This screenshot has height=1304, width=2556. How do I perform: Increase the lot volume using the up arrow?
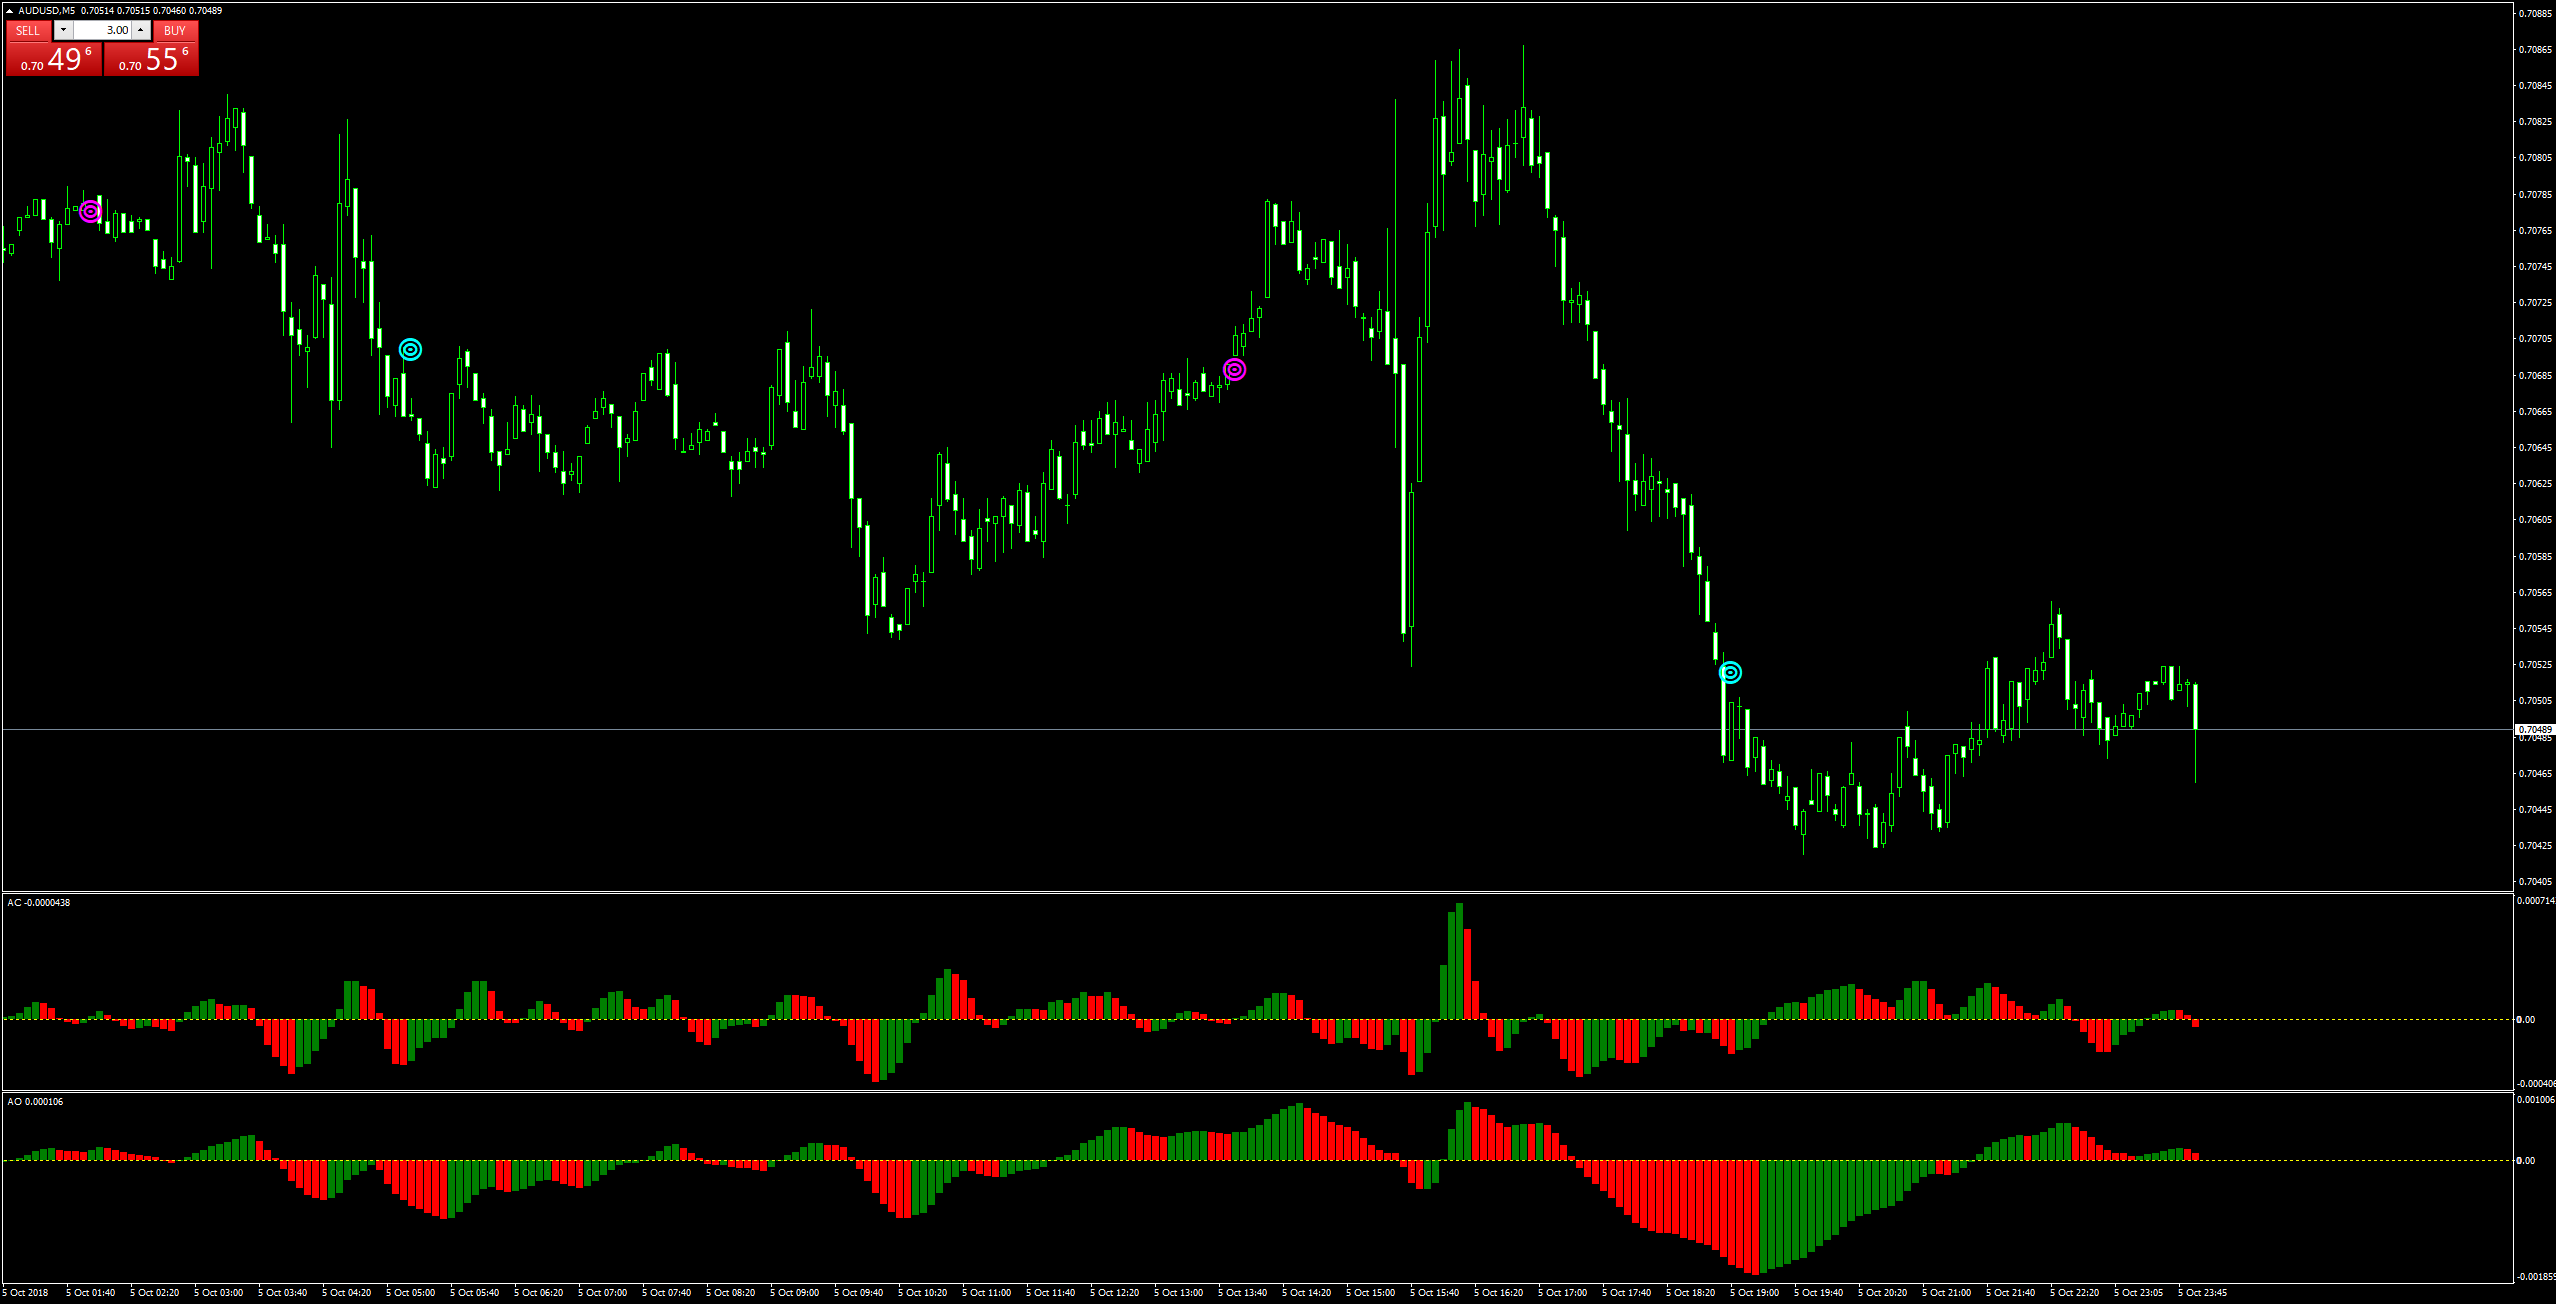(x=141, y=30)
